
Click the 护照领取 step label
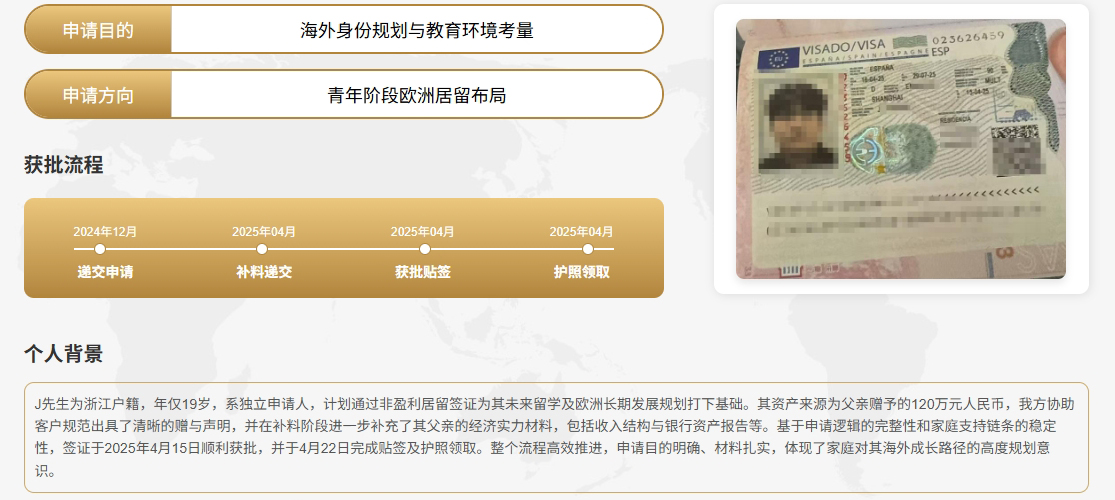(x=582, y=272)
